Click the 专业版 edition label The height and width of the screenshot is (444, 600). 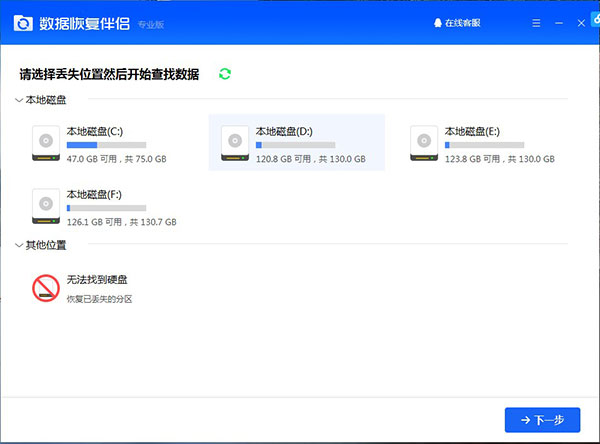tap(151, 25)
